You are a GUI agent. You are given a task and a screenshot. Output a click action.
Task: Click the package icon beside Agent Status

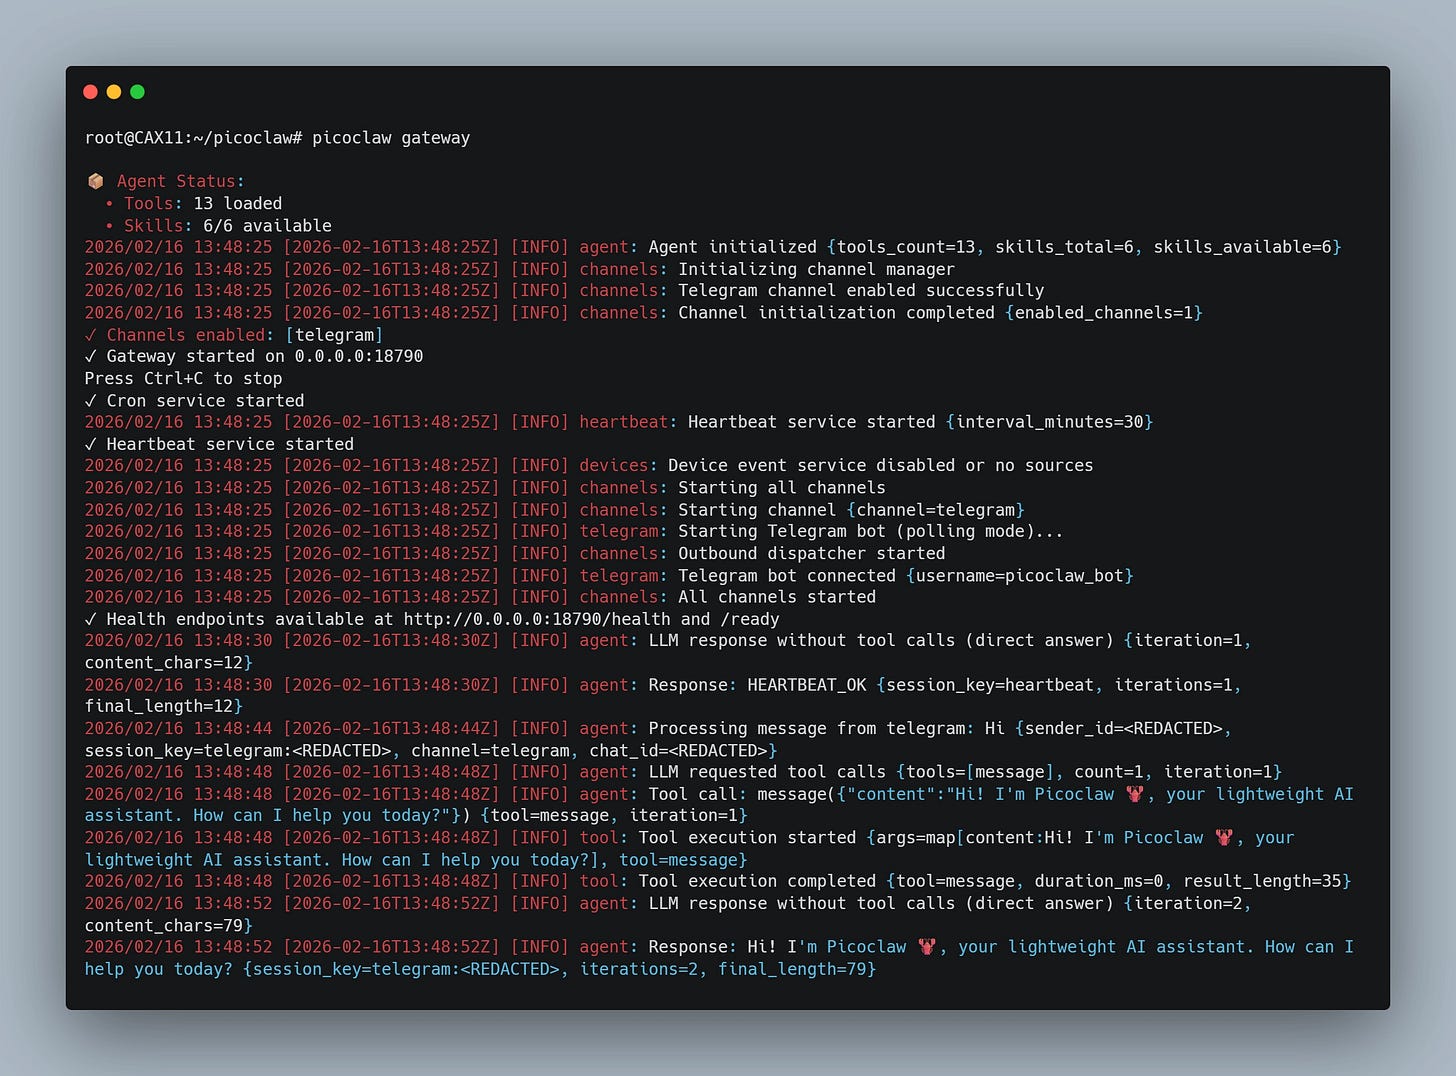[x=96, y=181]
